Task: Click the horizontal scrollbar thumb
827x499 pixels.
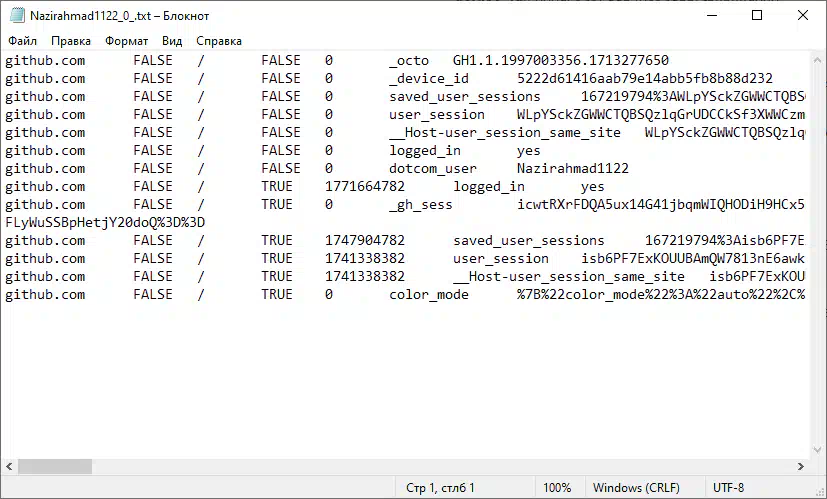Action: pos(55,466)
